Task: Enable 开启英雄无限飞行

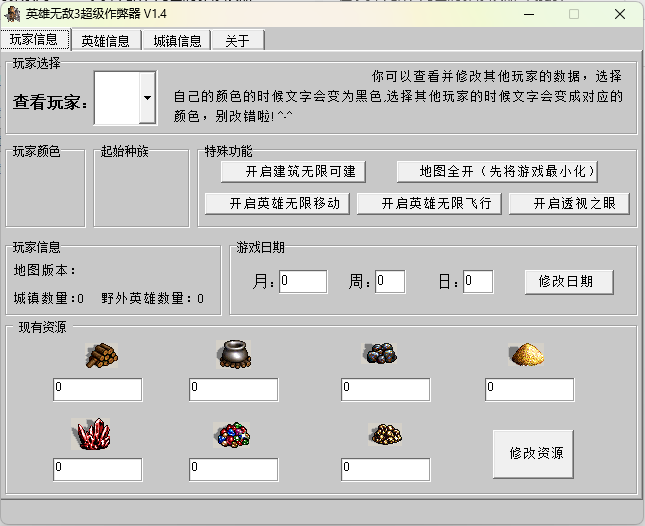Action: coord(429,204)
